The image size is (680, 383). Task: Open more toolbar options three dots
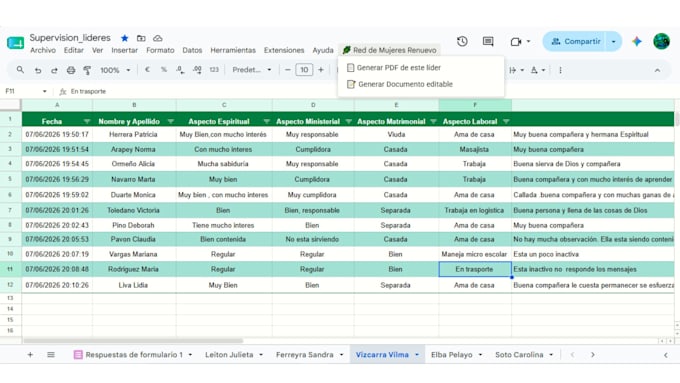click(x=560, y=70)
